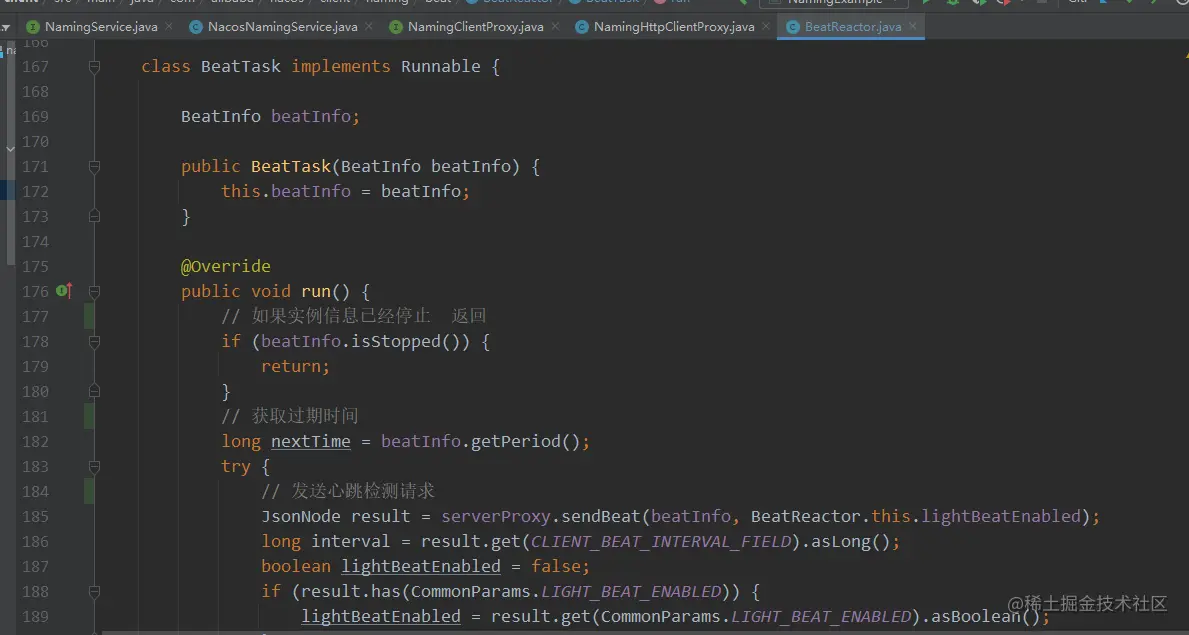Click "BeatReactor" on line 185

[x=805, y=517]
